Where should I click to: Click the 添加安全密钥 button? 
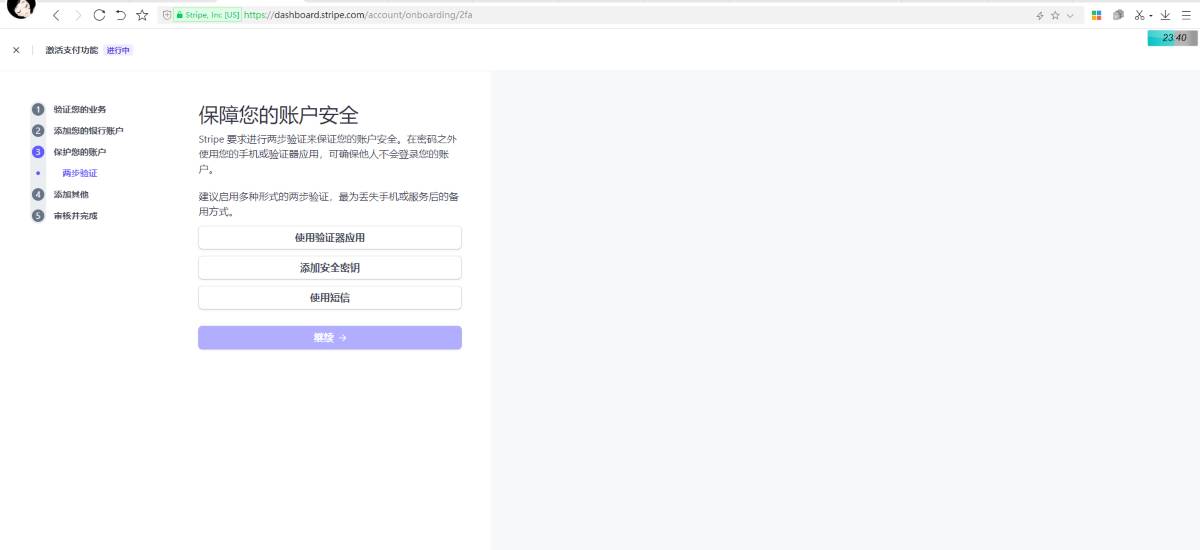click(329, 268)
